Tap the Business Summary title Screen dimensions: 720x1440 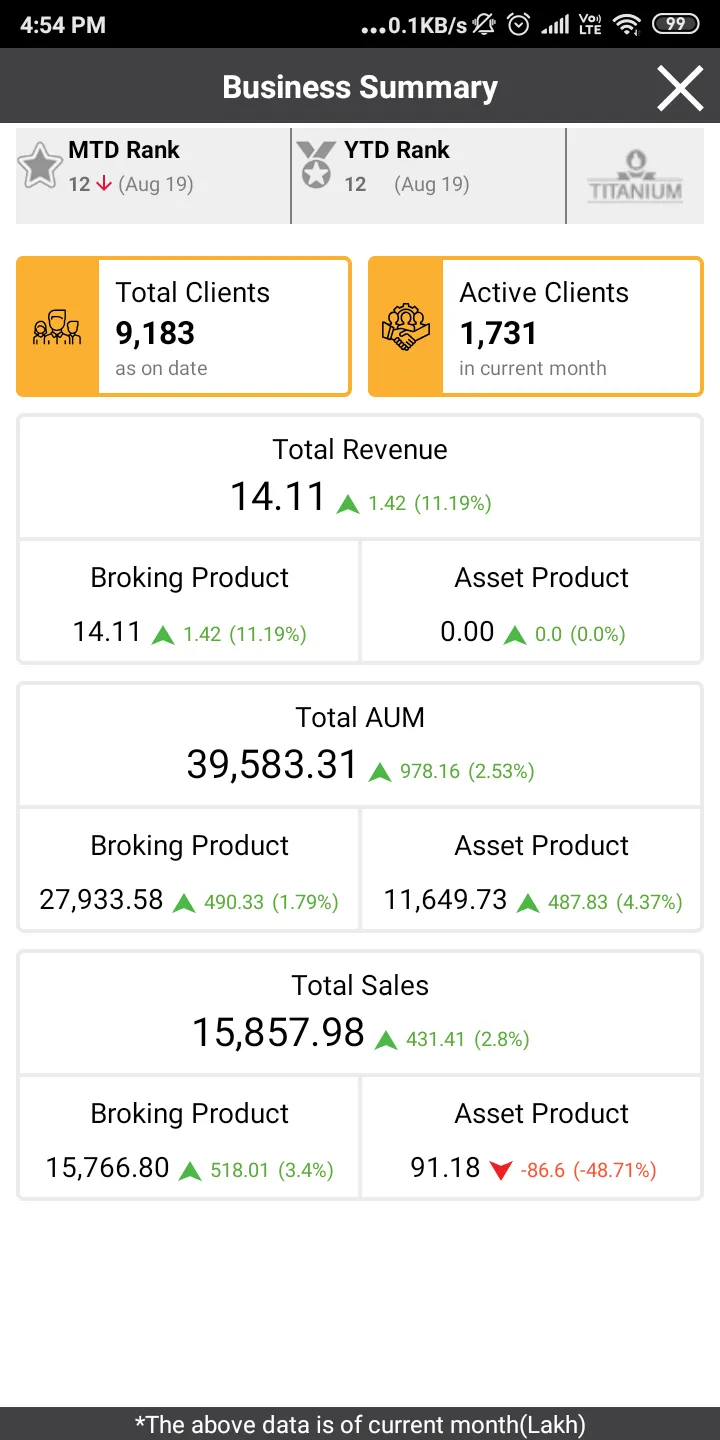(x=360, y=88)
